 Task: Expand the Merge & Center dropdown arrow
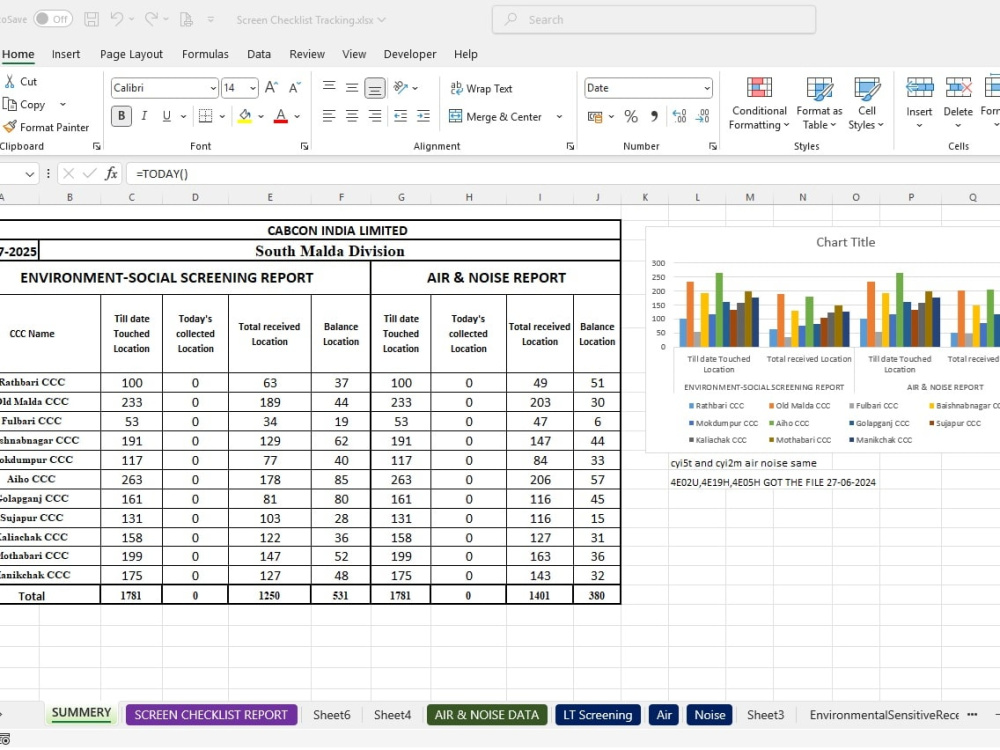(x=559, y=117)
